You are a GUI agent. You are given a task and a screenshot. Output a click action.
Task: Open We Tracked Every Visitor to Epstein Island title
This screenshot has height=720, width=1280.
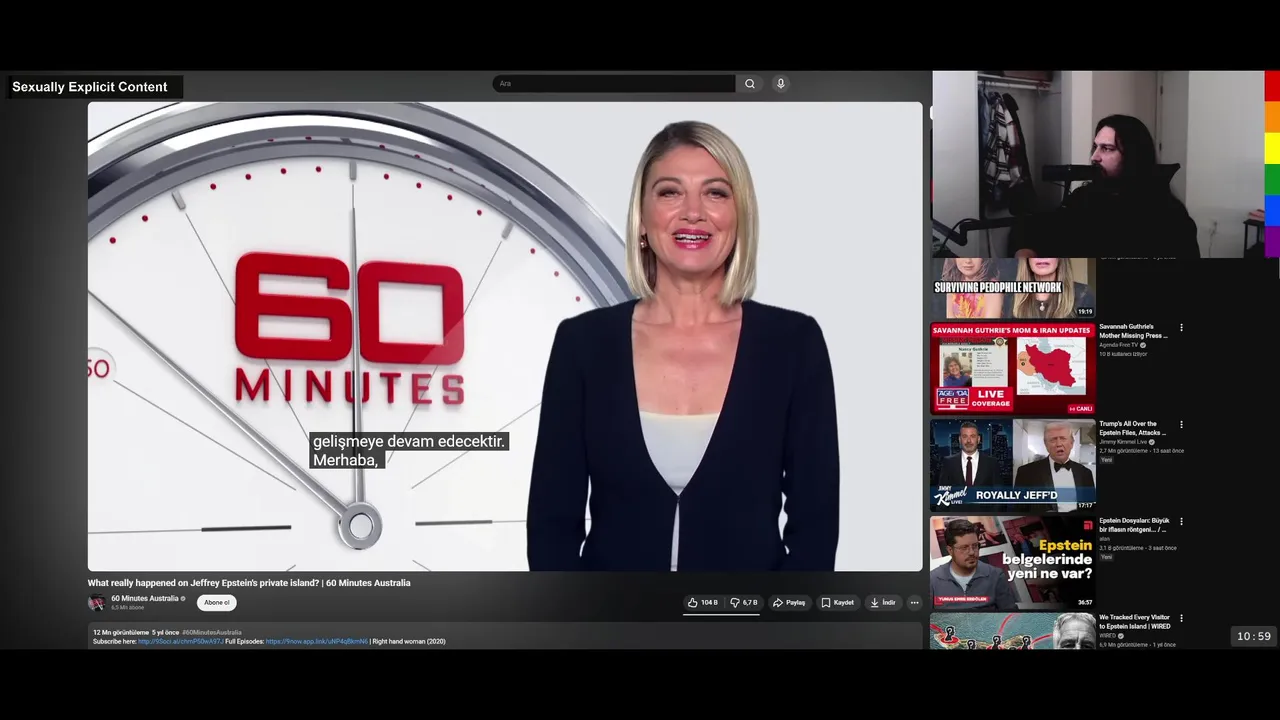pos(1134,622)
